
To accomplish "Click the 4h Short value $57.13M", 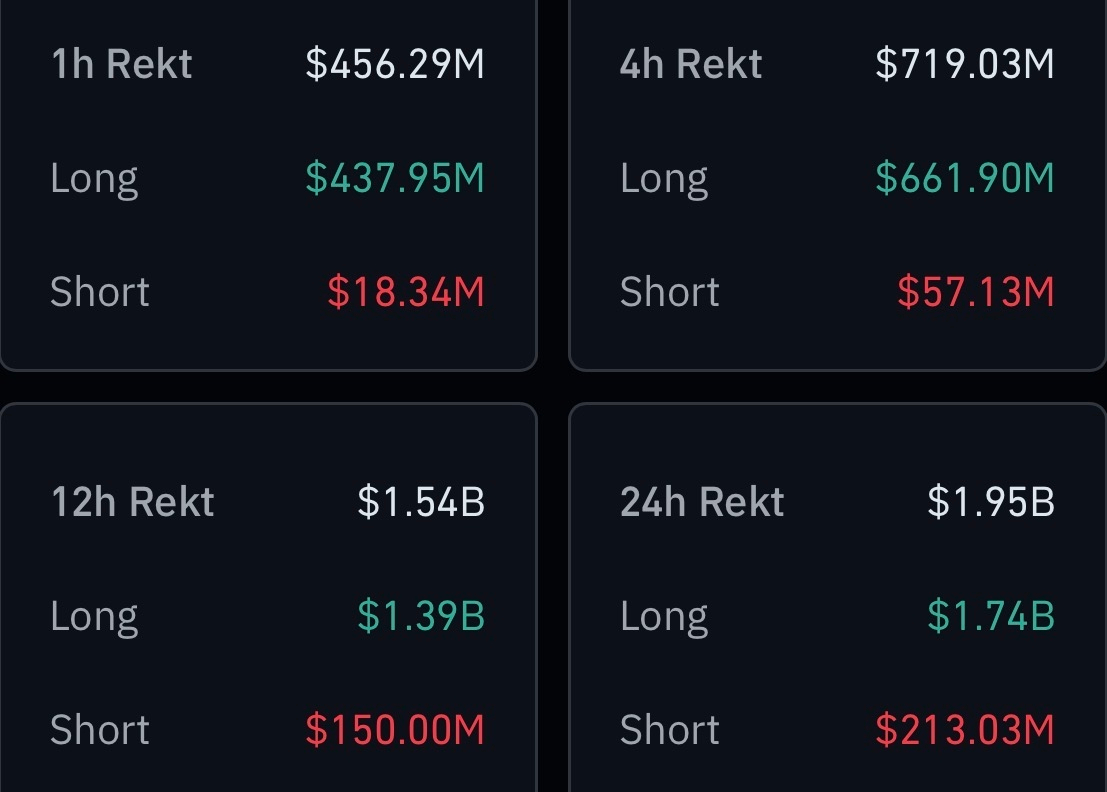I will coord(976,292).
